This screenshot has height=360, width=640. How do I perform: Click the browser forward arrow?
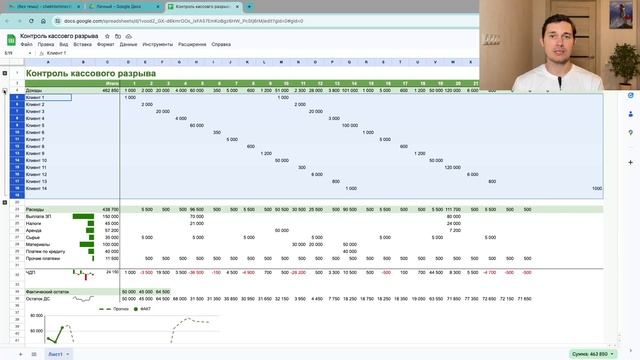19,21
